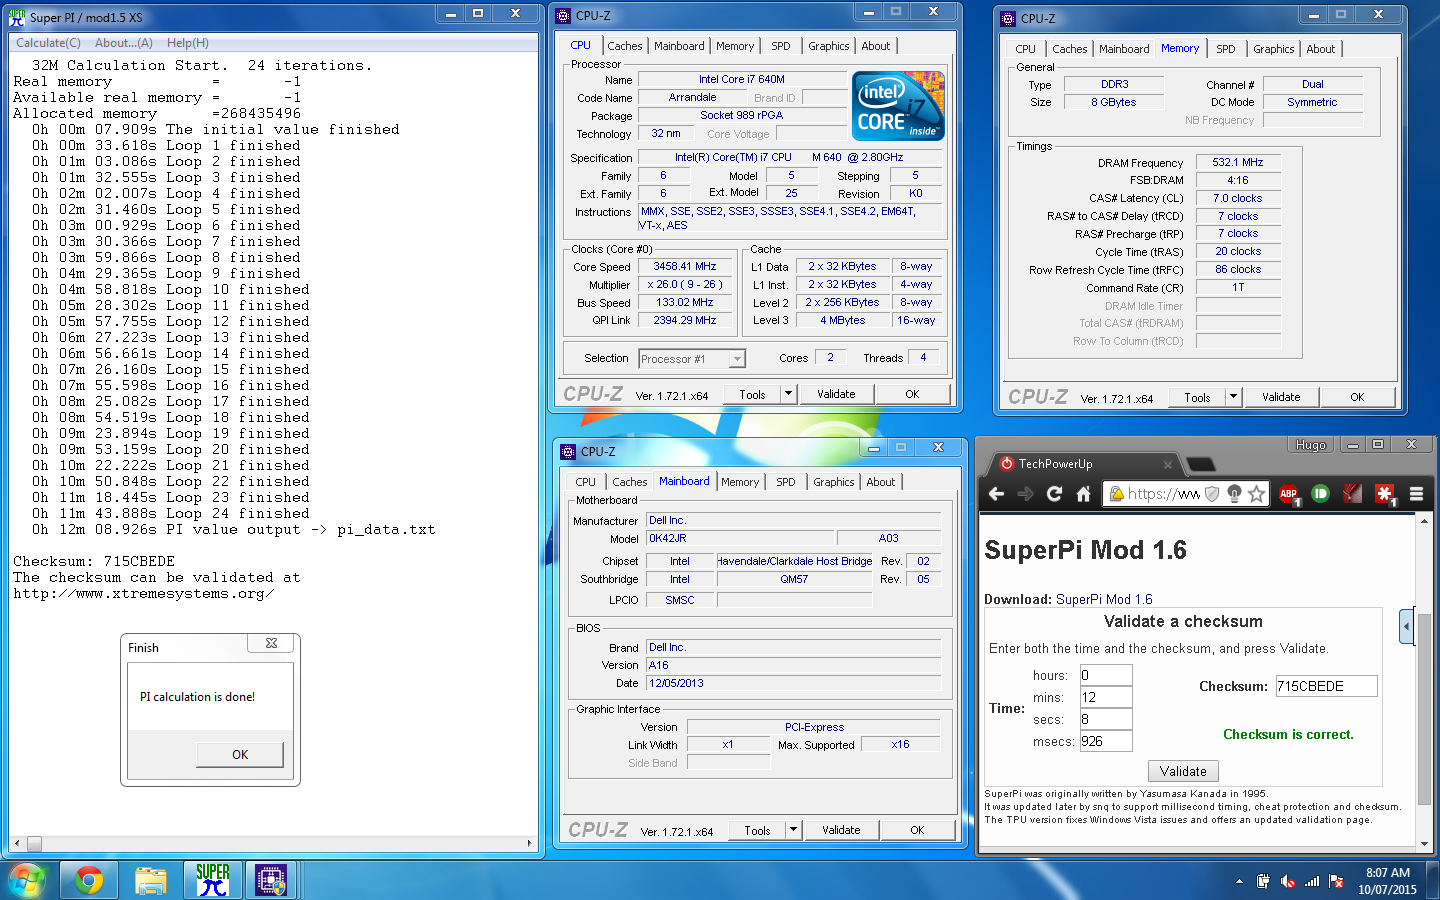Click the hours input field

[x=1105, y=675]
